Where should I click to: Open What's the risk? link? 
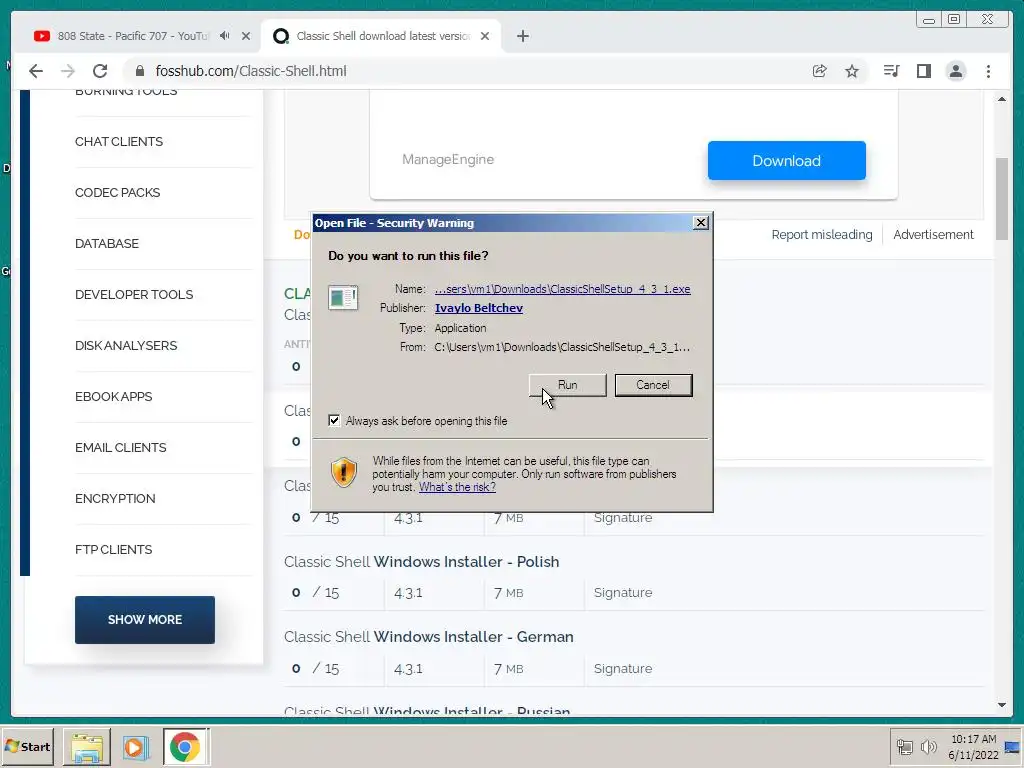point(457,487)
